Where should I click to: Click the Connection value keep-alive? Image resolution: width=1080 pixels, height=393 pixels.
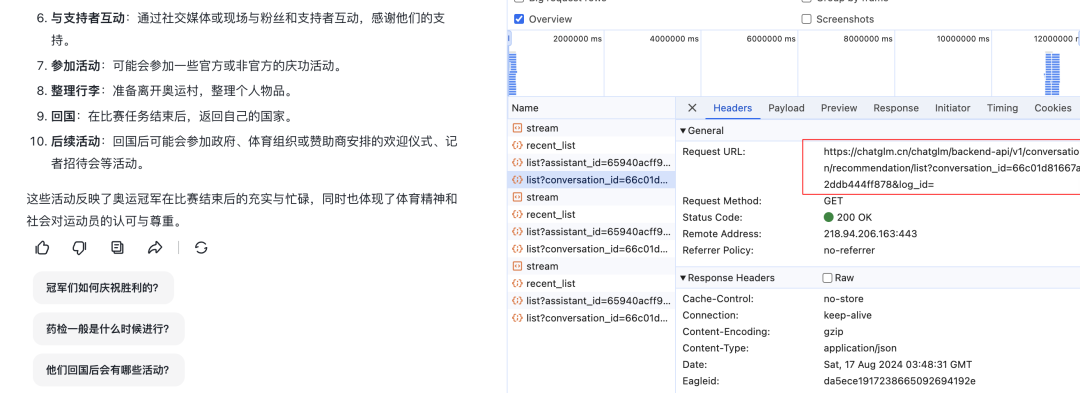tap(847, 315)
